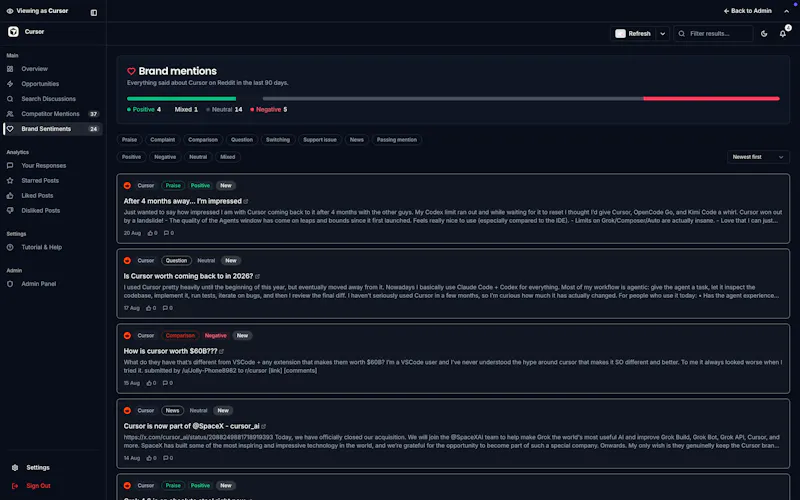The height and width of the screenshot is (500, 800).
Task: Toggle the Question category filter chip
Action: (242, 140)
